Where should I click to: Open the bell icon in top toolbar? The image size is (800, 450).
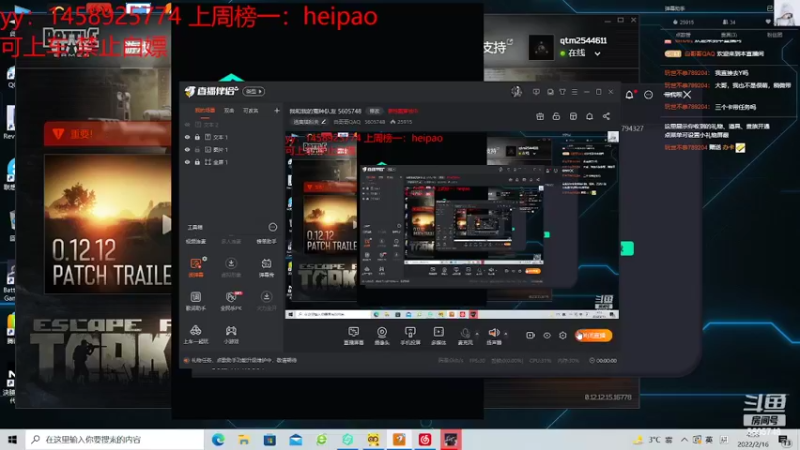point(589,116)
